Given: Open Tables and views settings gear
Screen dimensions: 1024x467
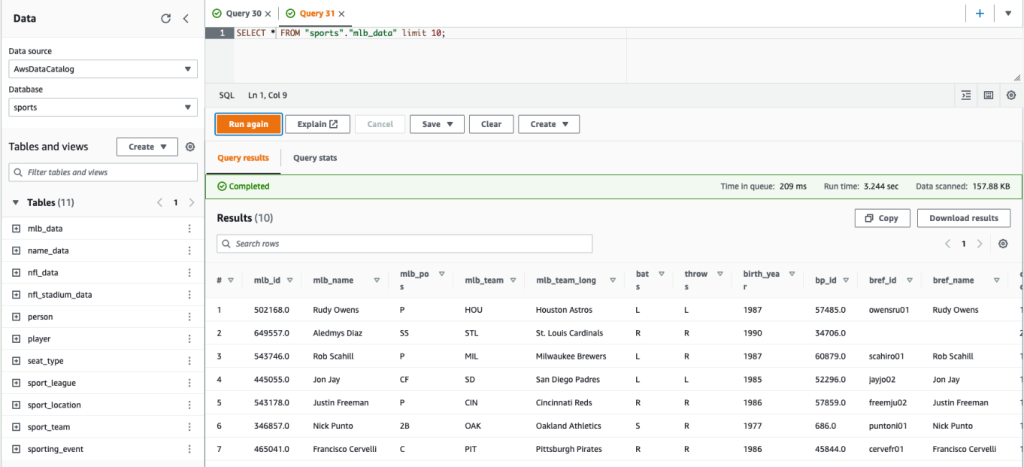Looking at the screenshot, I should [x=190, y=147].
